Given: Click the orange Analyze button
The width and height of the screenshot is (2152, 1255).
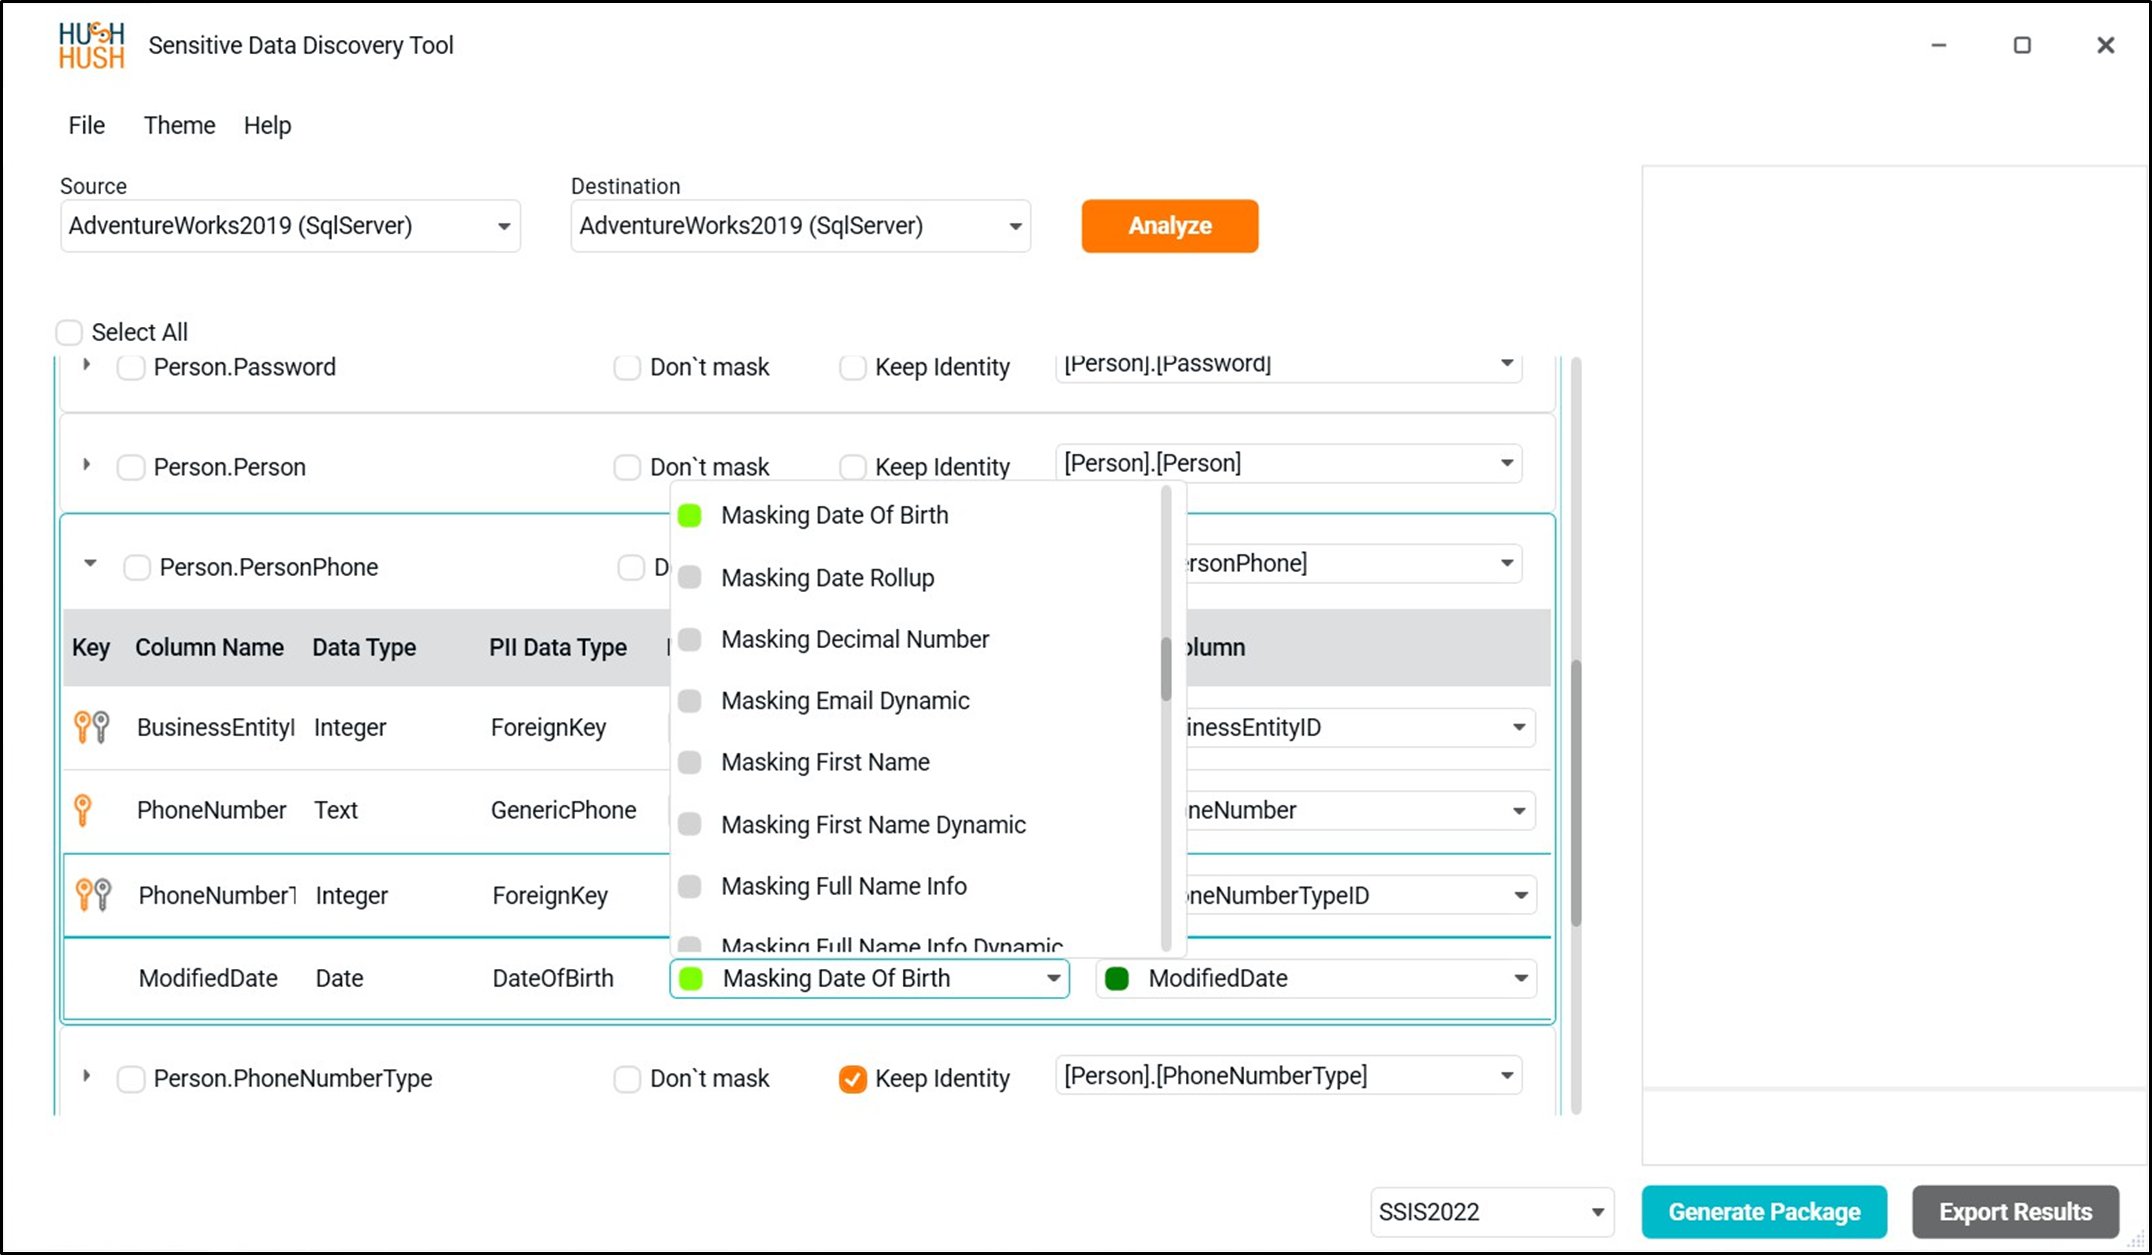Looking at the screenshot, I should (x=1170, y=226).
